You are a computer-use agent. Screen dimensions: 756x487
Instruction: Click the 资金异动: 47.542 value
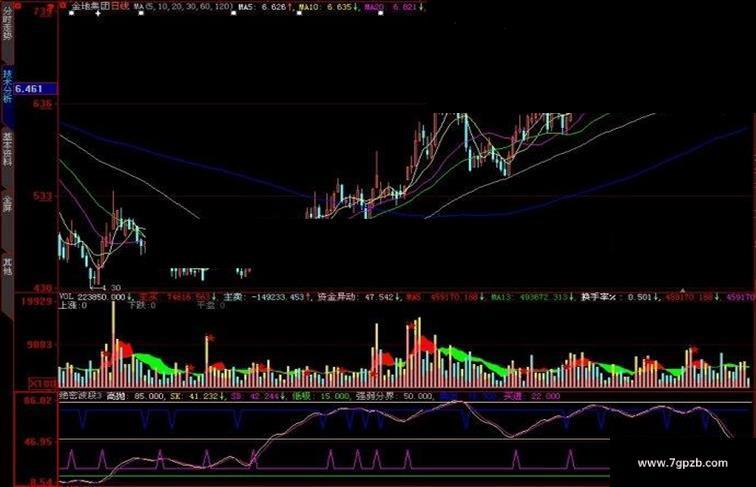click(x=358, y=297)
